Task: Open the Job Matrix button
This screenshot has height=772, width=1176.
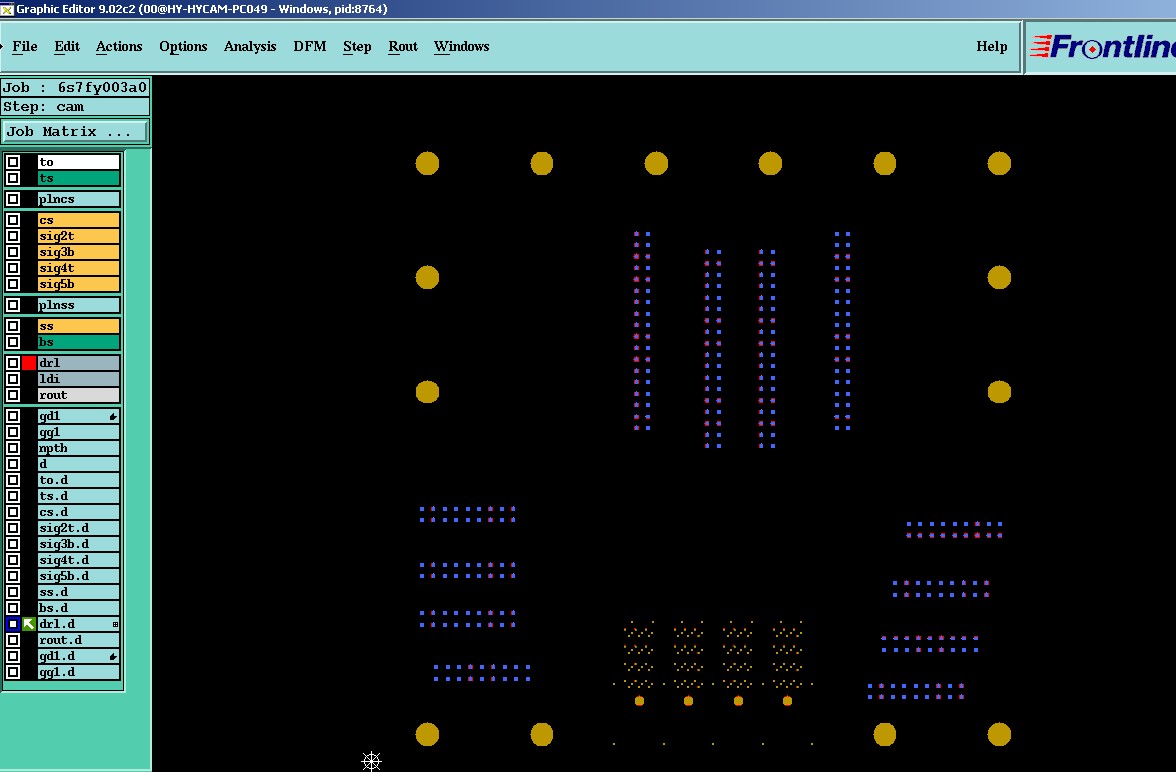Action: point(75,131)
